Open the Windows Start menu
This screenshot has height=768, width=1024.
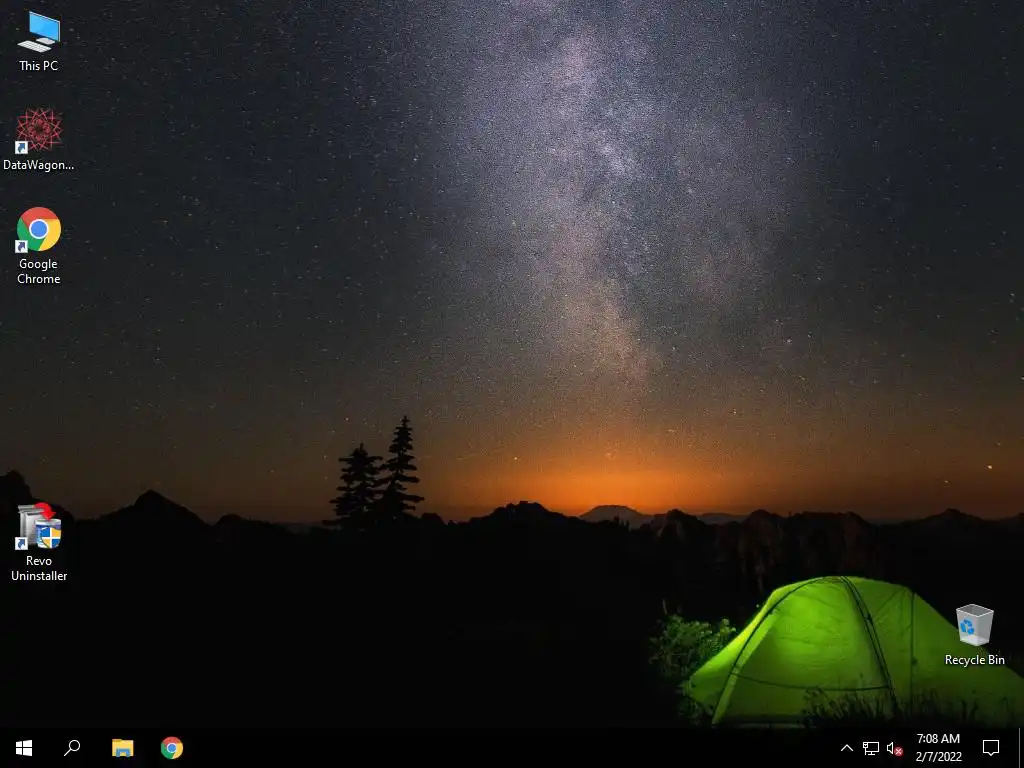click(x=24, y=748)
